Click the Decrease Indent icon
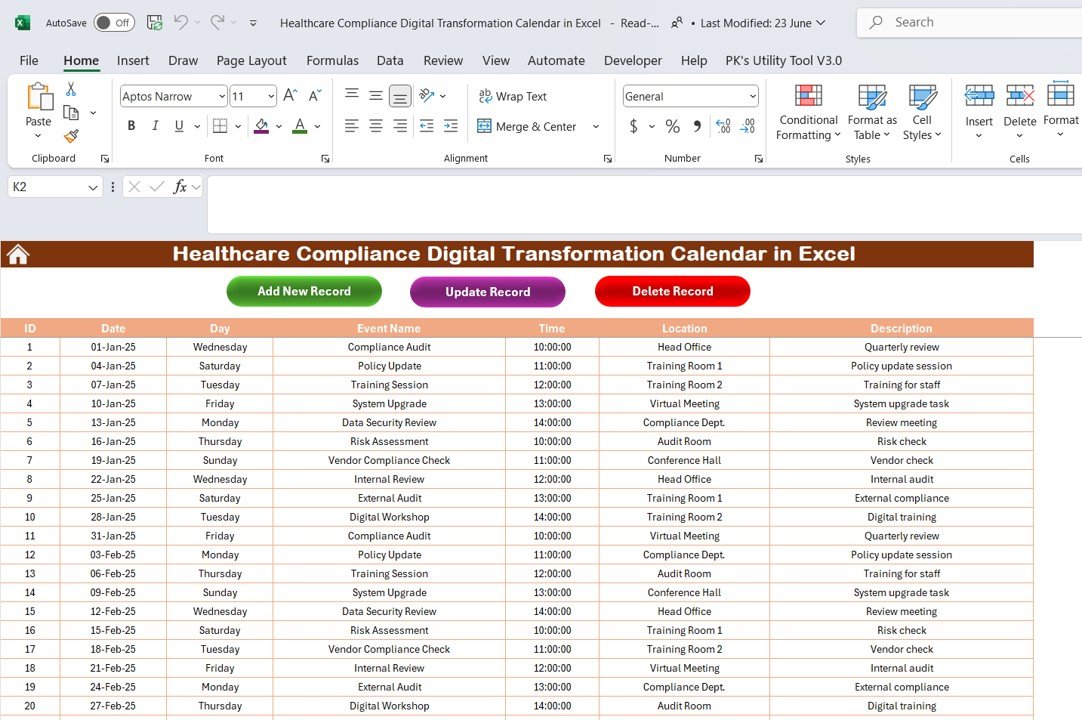 click(427, 126)
